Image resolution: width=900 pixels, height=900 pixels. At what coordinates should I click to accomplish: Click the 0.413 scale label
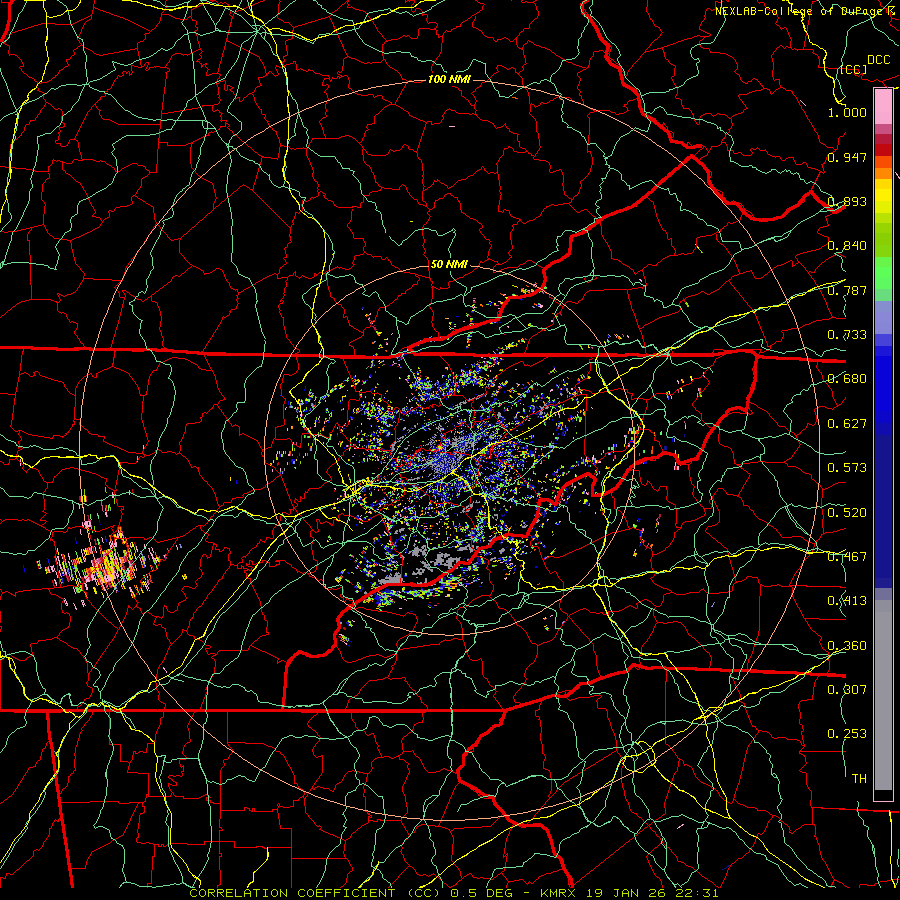coord(847,600)
